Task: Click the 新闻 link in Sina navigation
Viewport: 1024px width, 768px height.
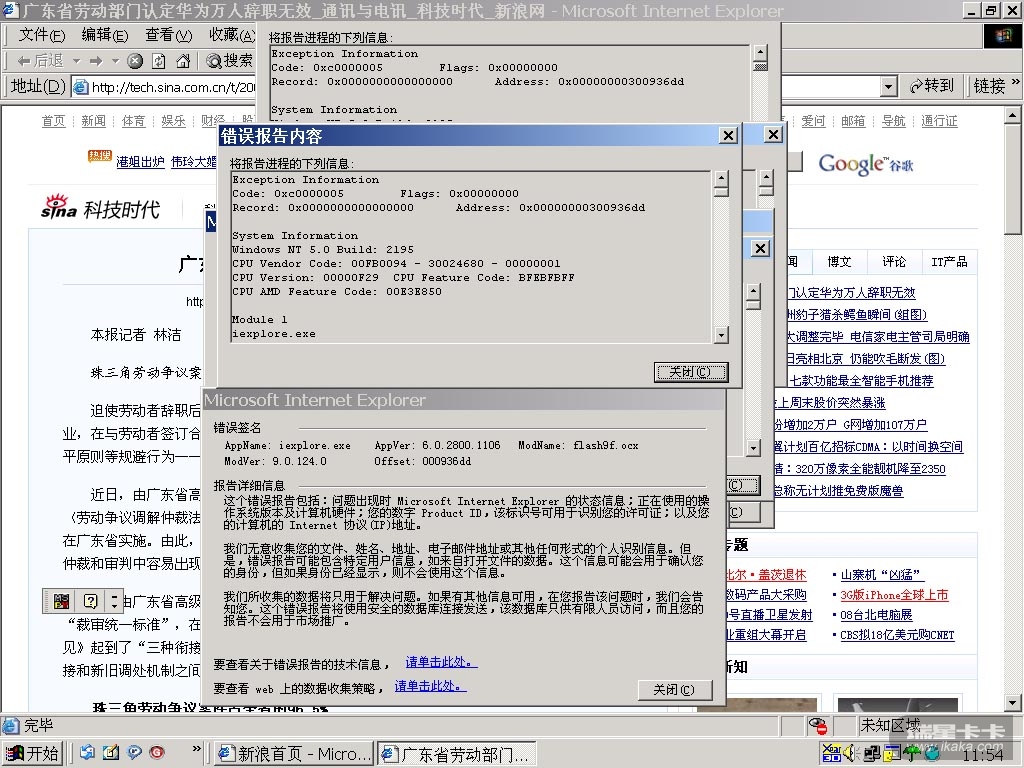Action: click(x=93, y=121)
